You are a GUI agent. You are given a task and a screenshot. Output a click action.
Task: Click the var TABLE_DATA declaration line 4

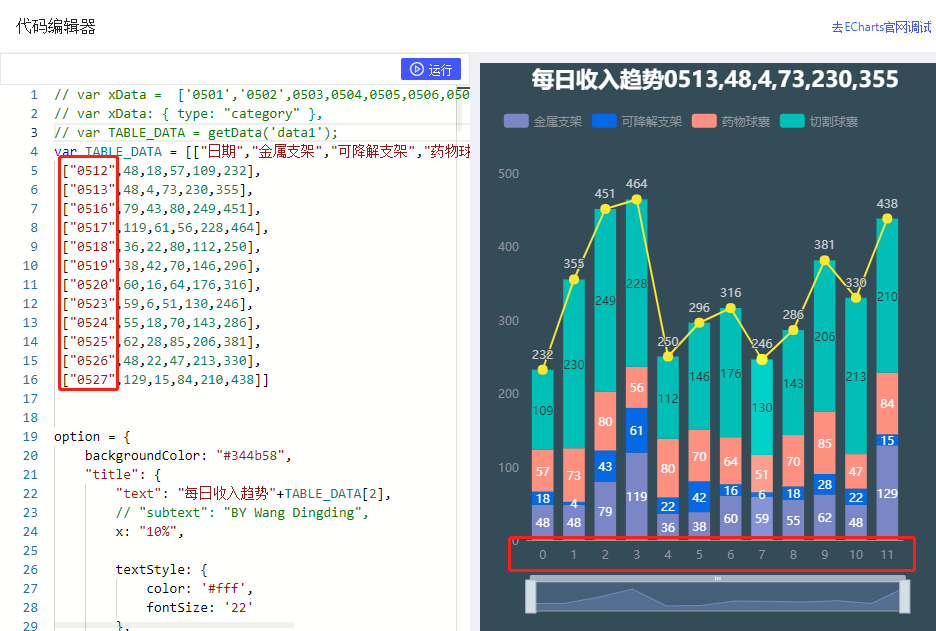coord(261,152)
